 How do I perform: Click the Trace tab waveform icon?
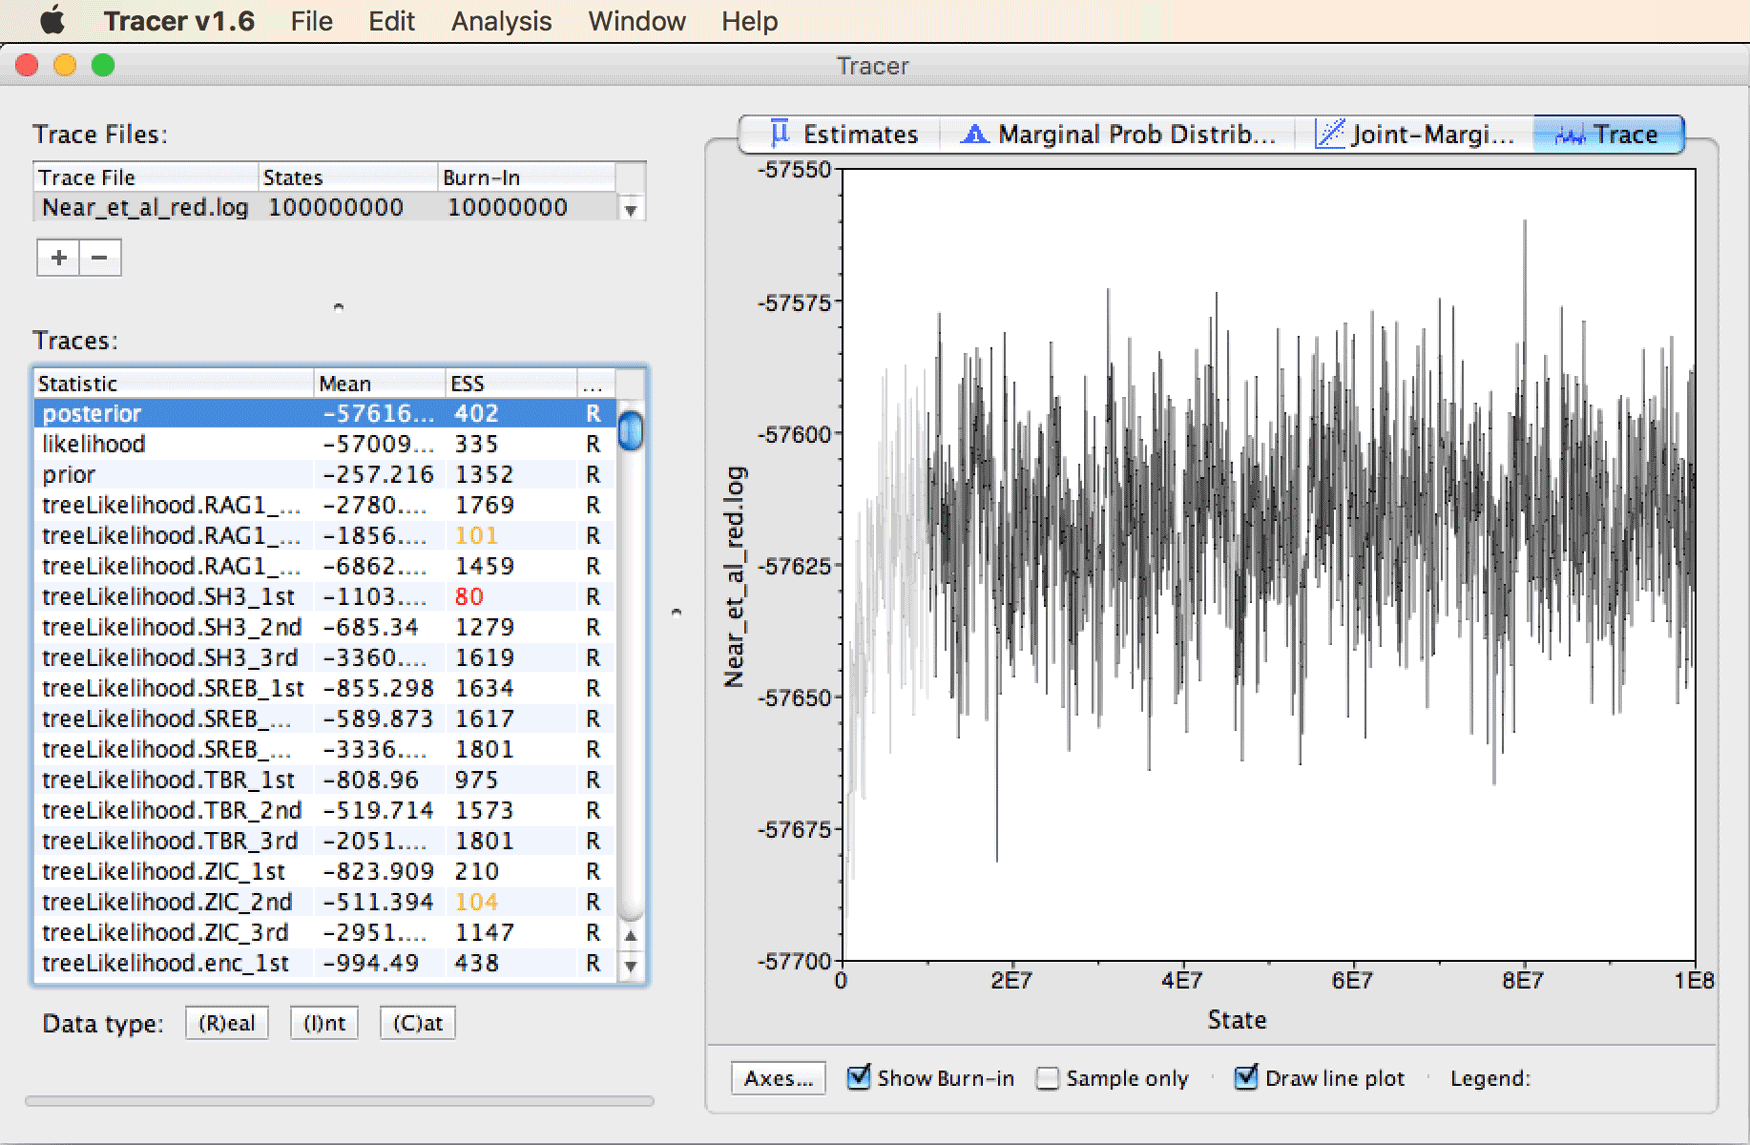point(1570,135)
